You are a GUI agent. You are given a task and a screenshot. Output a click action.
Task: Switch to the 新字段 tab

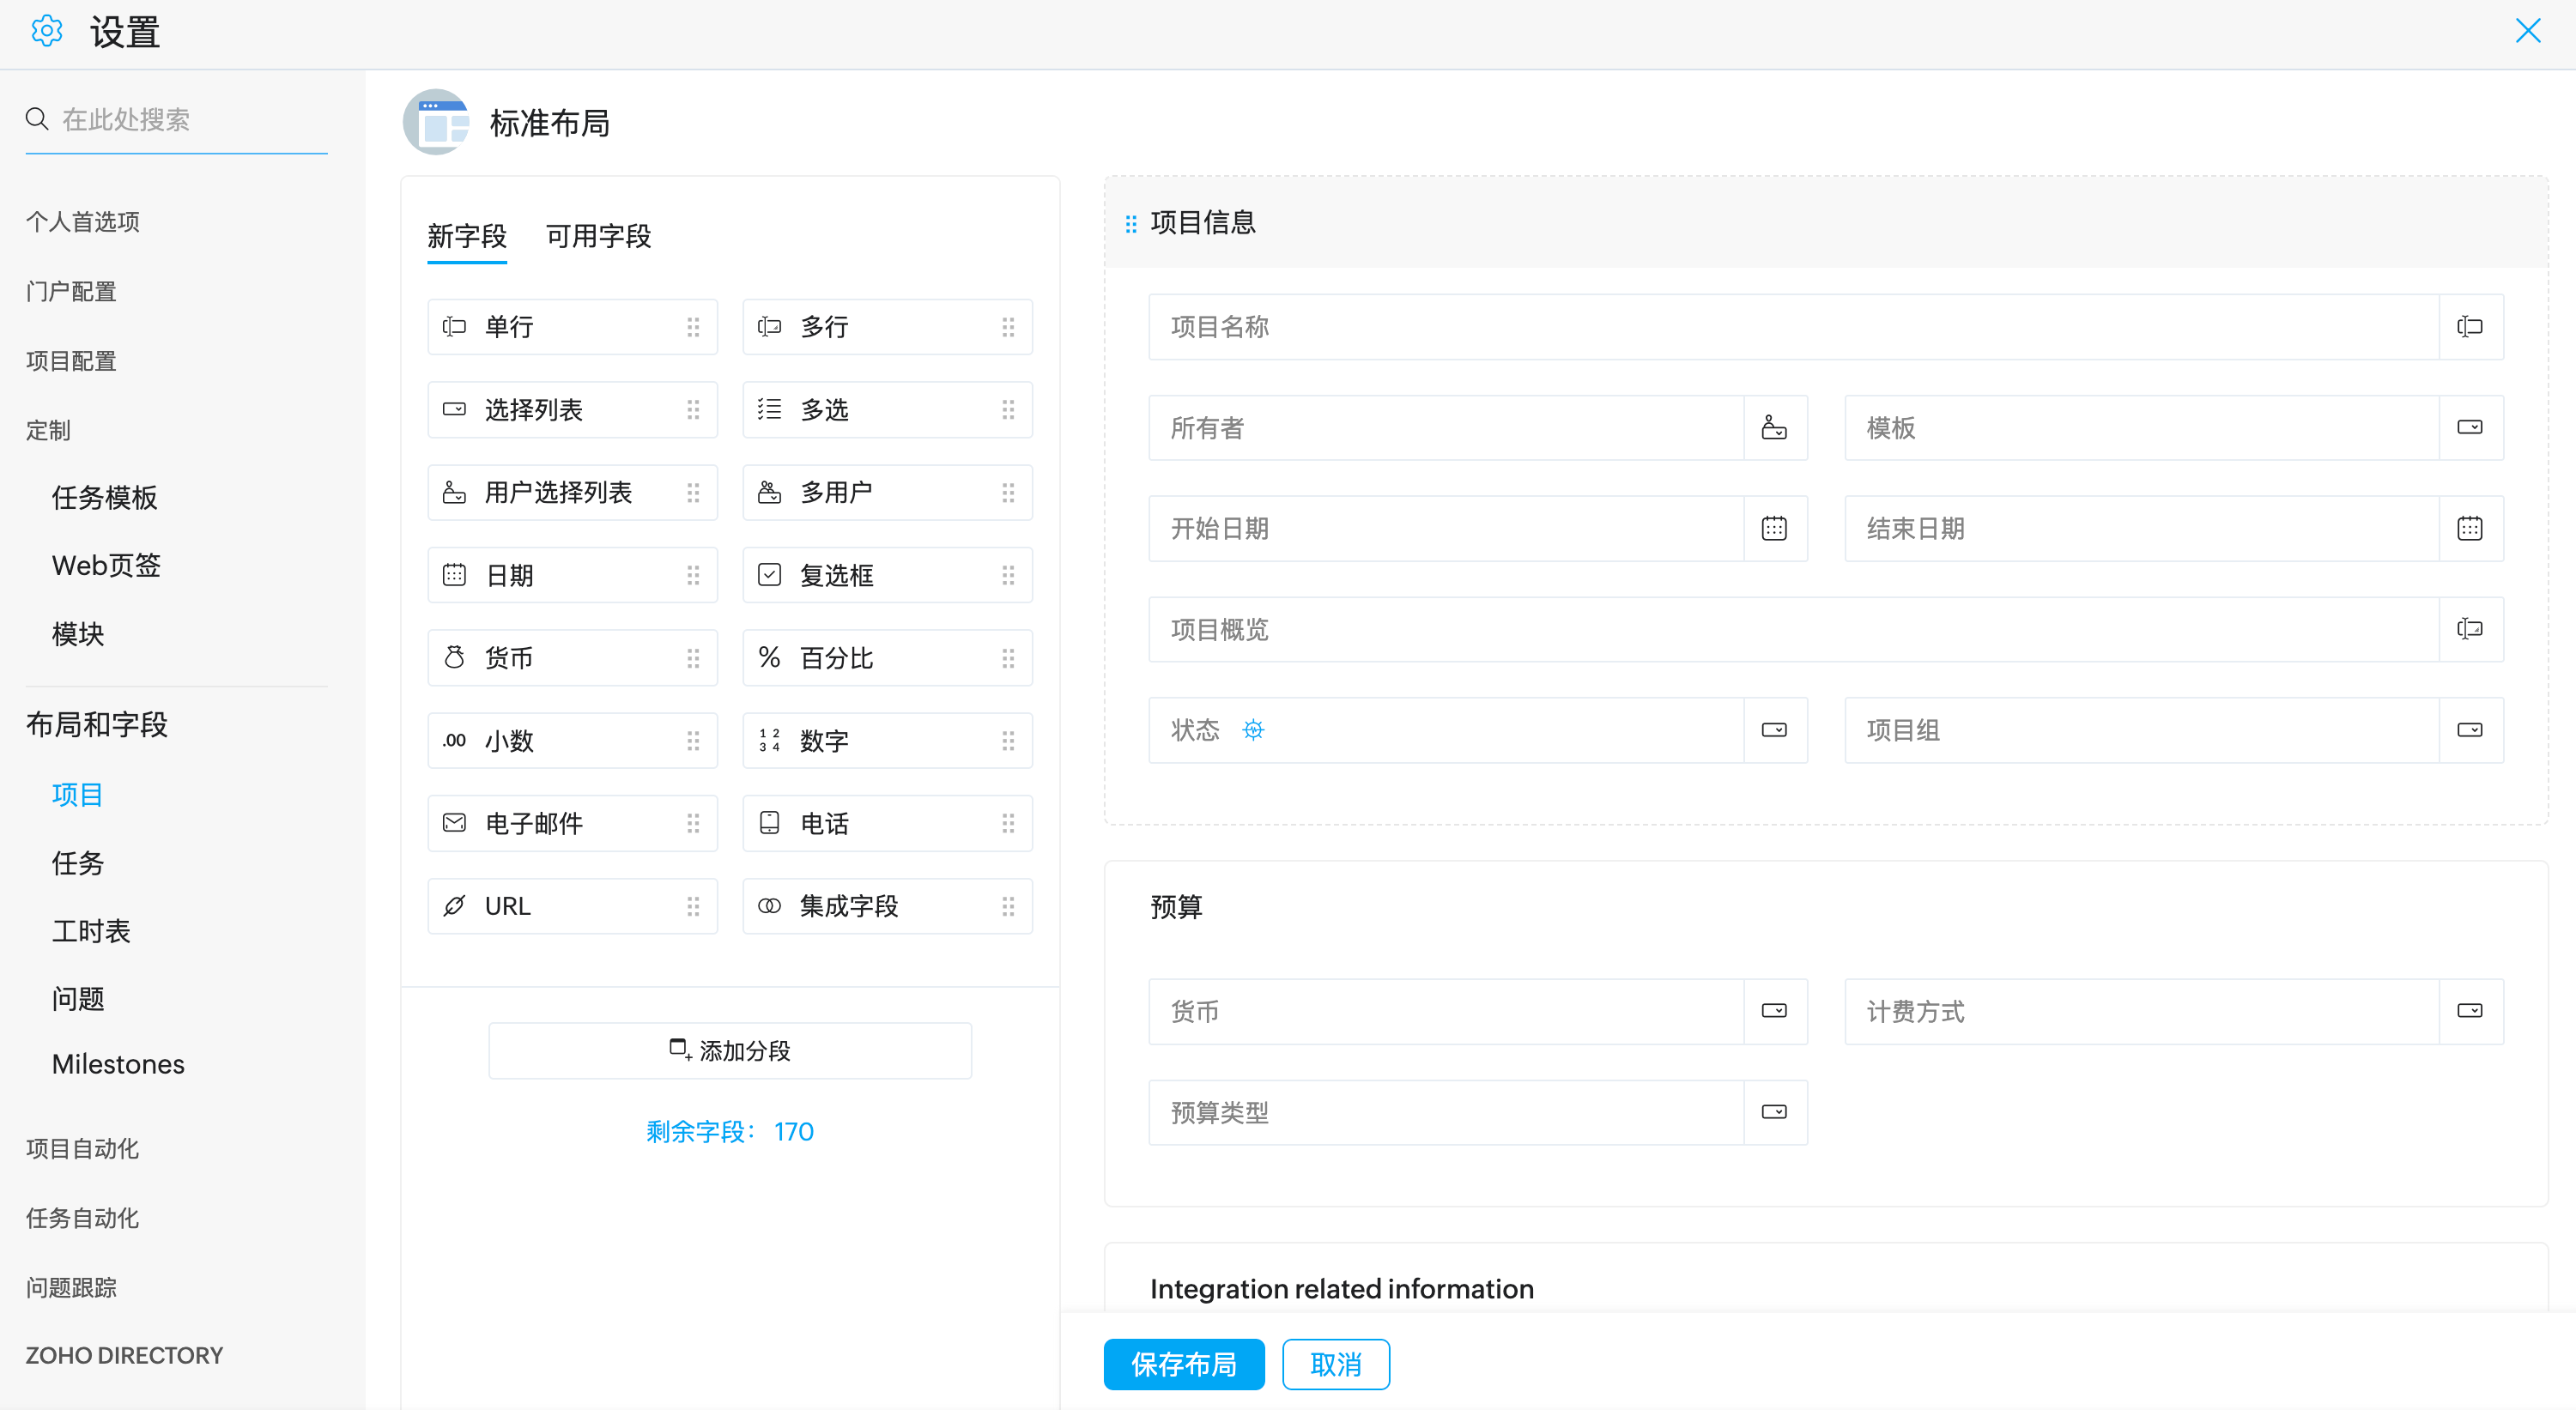click(466, 237)
